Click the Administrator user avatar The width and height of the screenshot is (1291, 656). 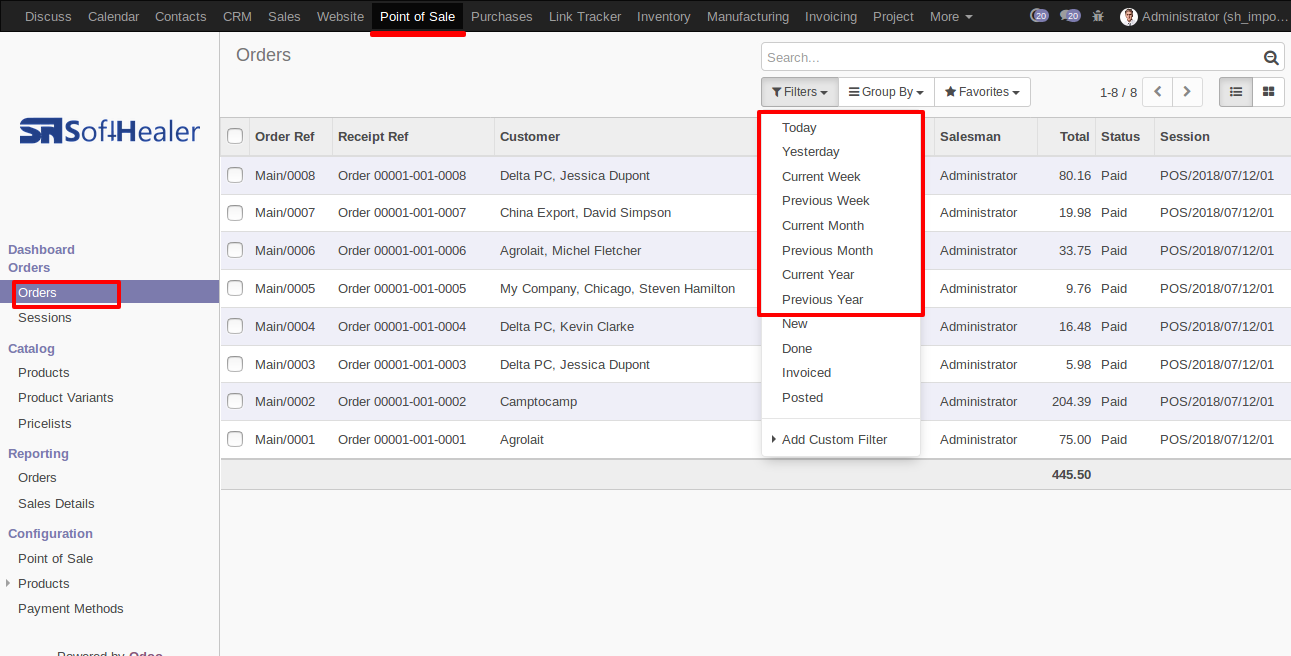1129,16
